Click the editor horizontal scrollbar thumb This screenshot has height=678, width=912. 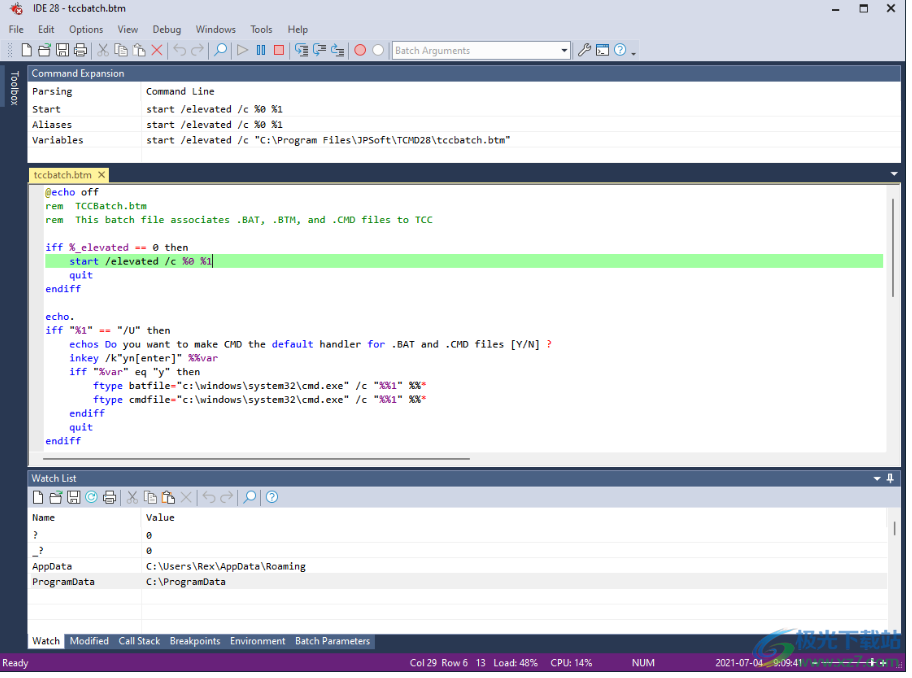[x=257, y=459]
